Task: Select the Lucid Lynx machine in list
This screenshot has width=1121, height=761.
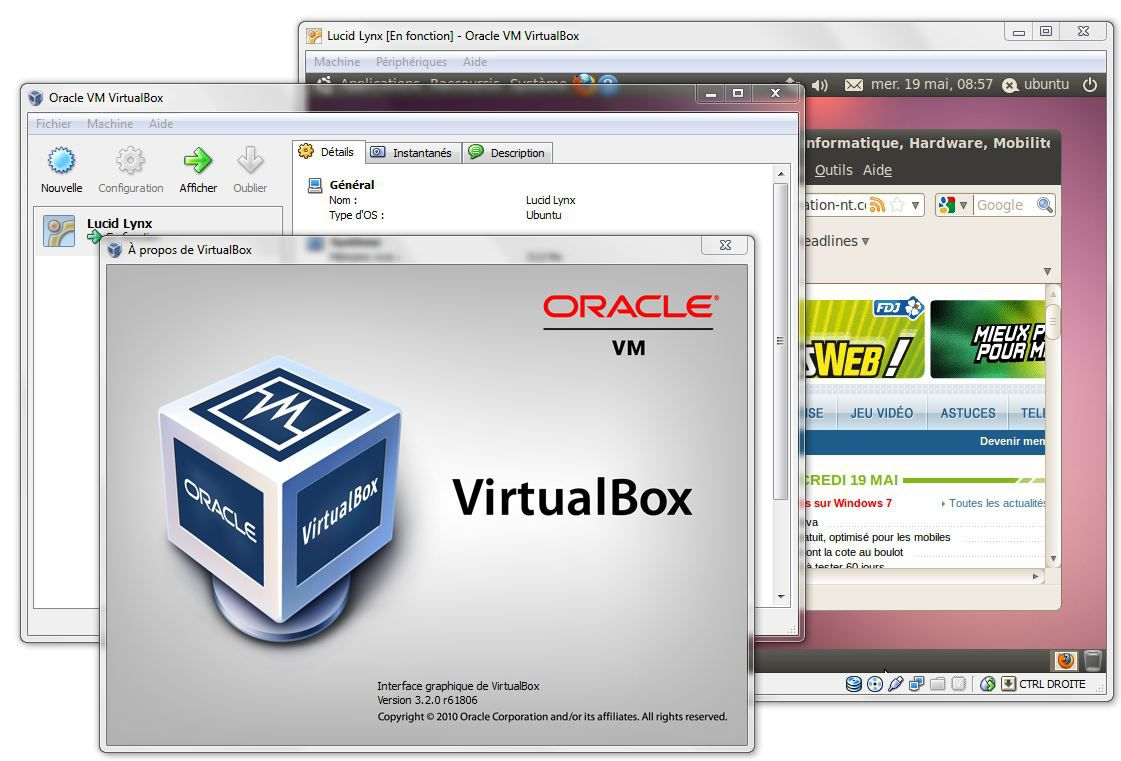Action: click(158, 230)
